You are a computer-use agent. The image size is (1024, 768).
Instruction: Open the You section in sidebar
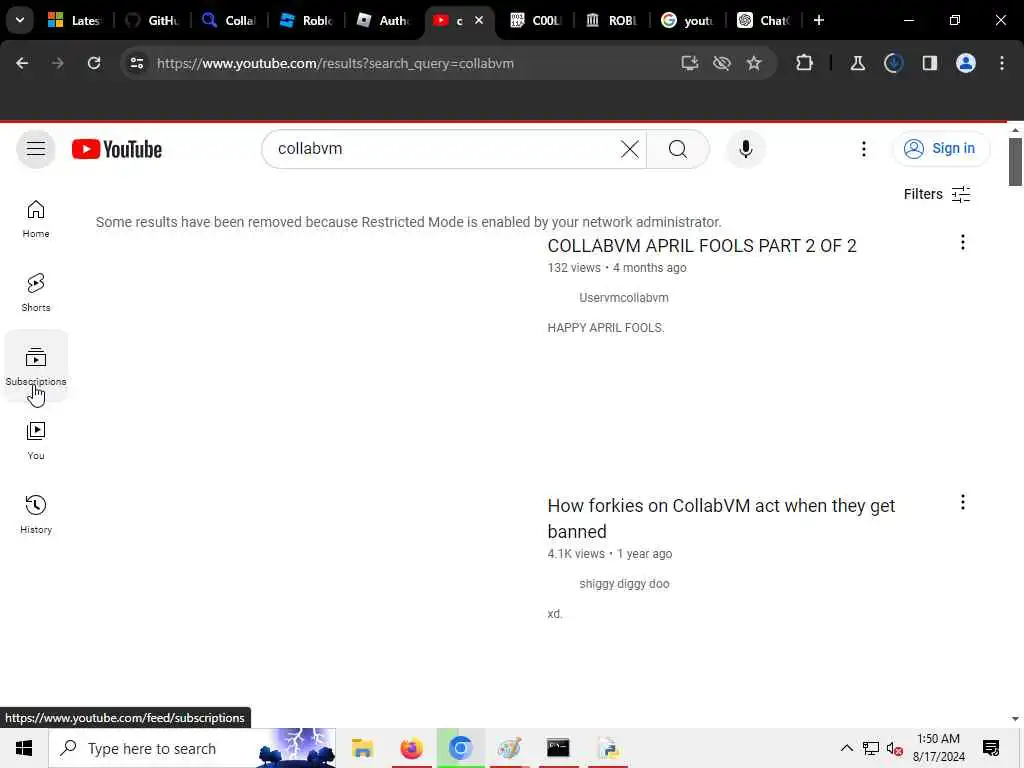tap(36, 441)
